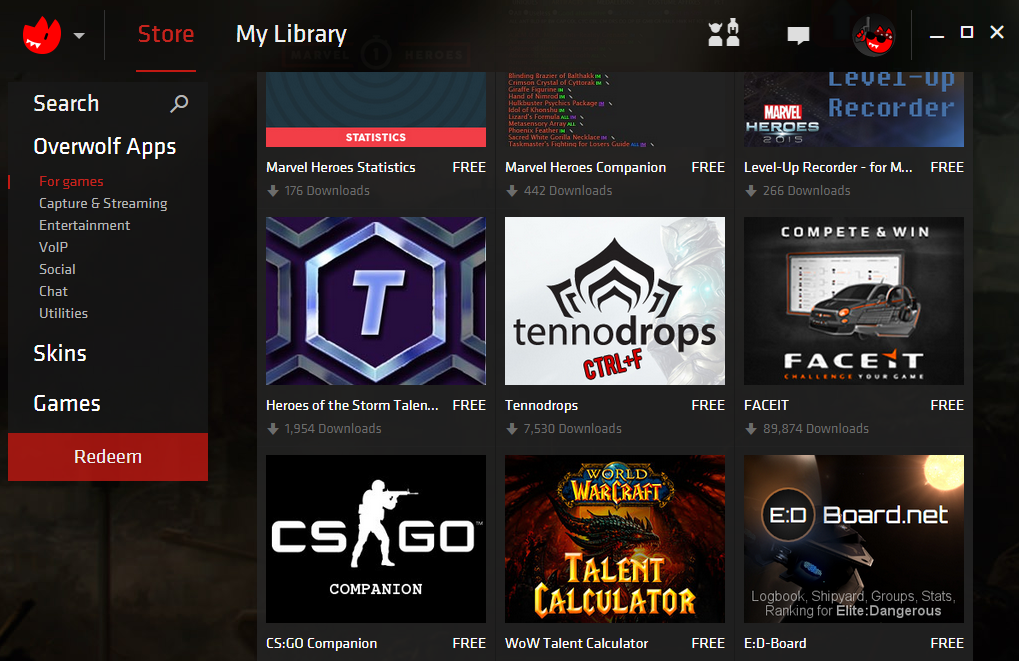
Task: Click download arrow beside 7,530 Downloads
Action: click(x=512, y=429)
